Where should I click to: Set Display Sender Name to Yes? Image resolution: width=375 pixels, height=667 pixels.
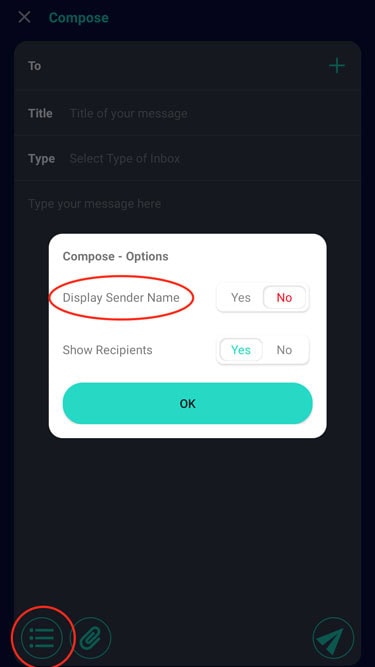click(241, 298)
